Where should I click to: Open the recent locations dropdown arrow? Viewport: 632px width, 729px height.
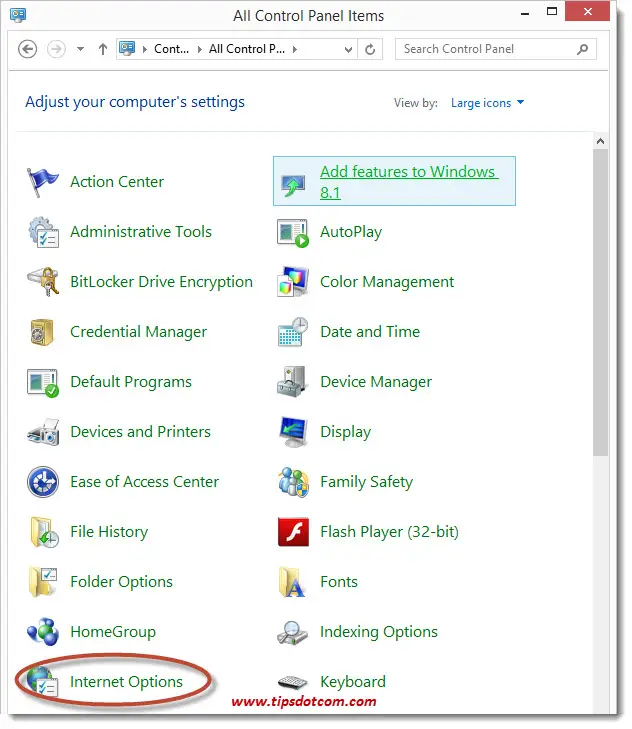(80, 49)
